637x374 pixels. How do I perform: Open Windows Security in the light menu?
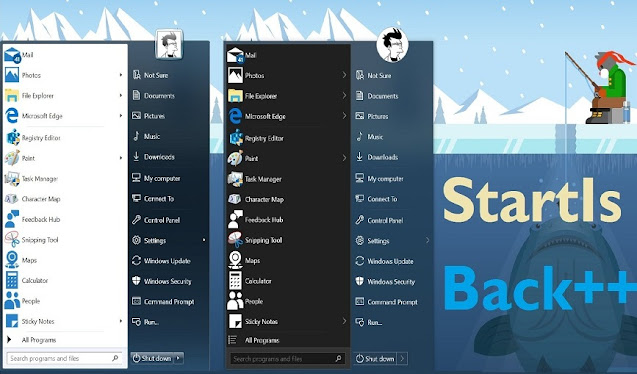pyautogui.click(x=168, y=281)
